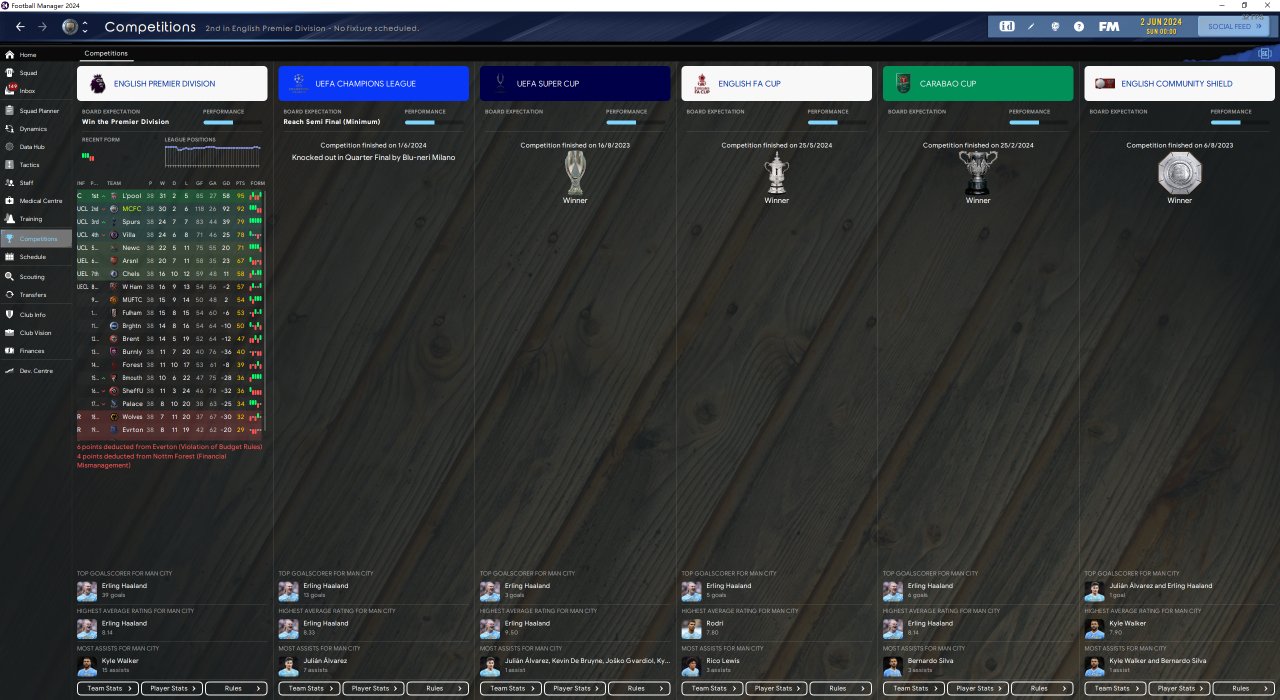Click the Schedule sidebar icon
This screenshot has height=700, width=1280.
(x=10, y=257)
